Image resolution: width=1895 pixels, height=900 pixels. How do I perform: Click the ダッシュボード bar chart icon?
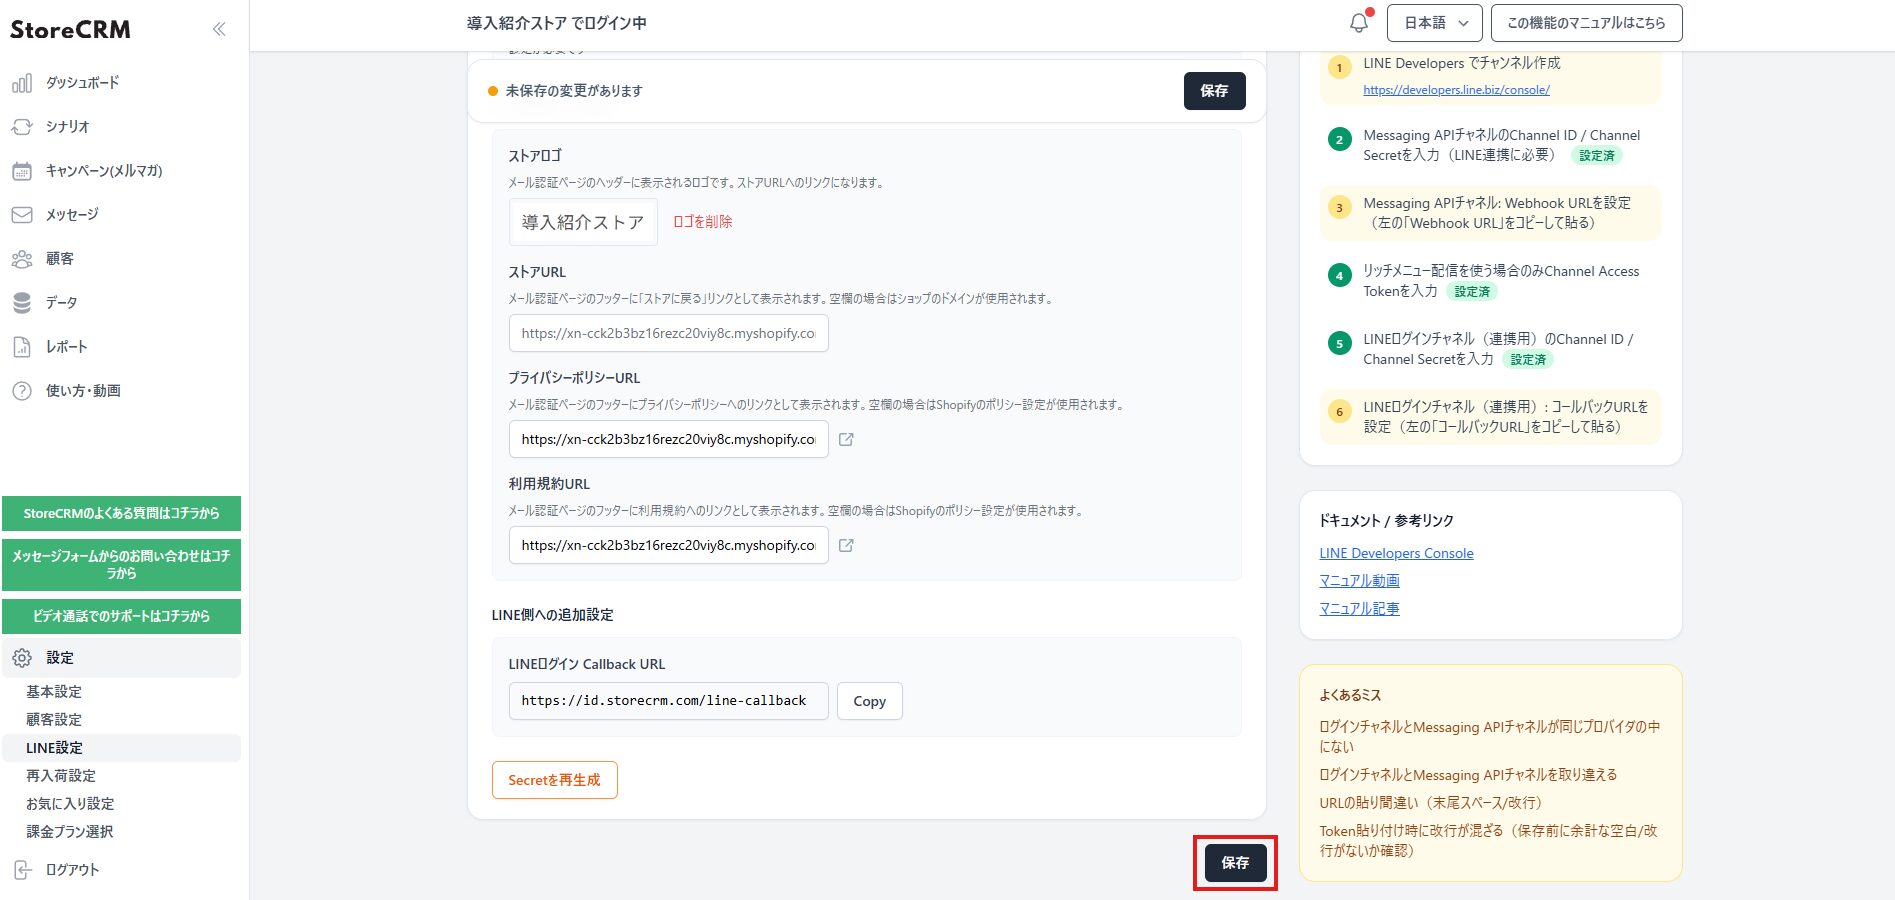point(22,83)
